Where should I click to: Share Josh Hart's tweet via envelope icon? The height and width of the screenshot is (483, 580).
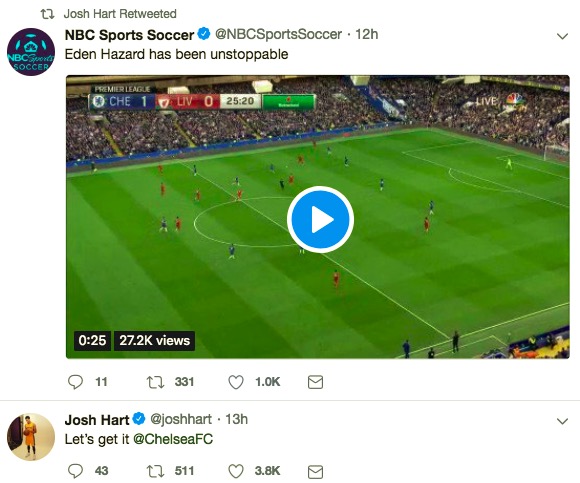pyautogui.click(x=316, y=472)
